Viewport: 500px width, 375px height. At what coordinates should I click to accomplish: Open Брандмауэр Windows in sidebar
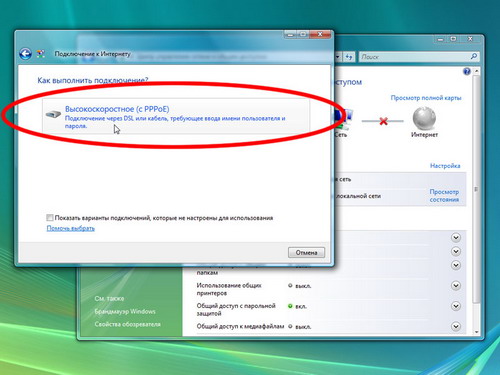(125, 311)
